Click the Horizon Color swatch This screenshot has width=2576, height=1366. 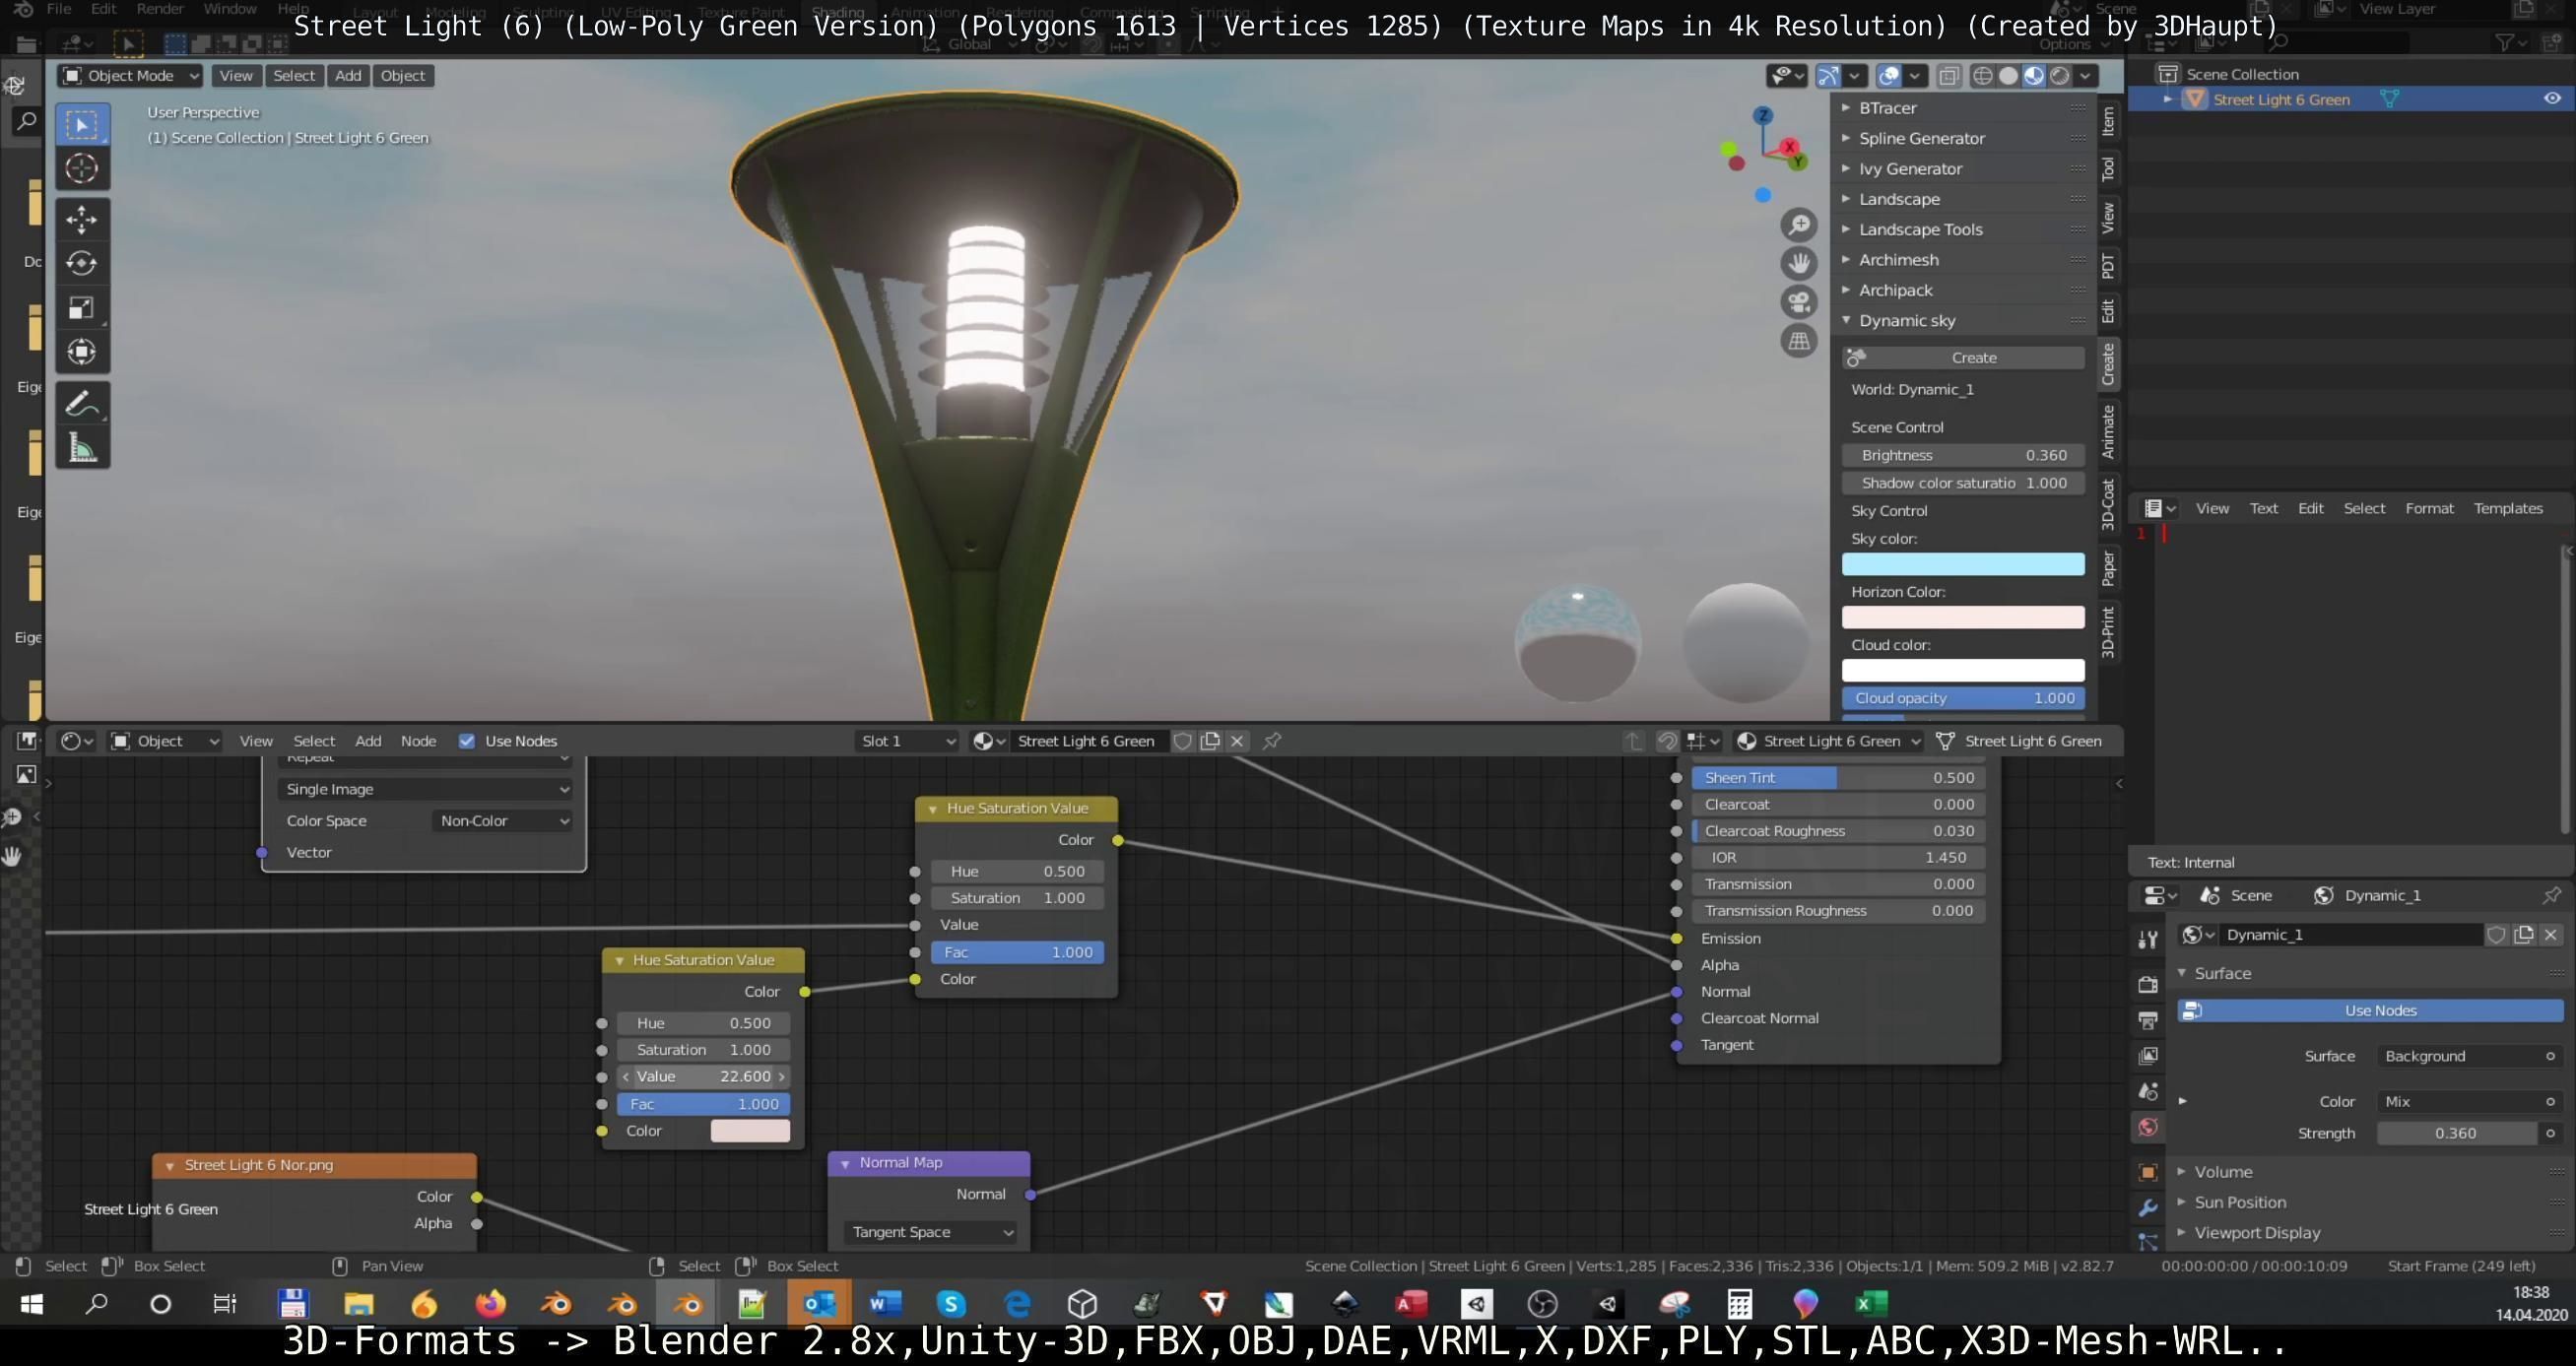pyautogui.click(x=1963, y=617)
